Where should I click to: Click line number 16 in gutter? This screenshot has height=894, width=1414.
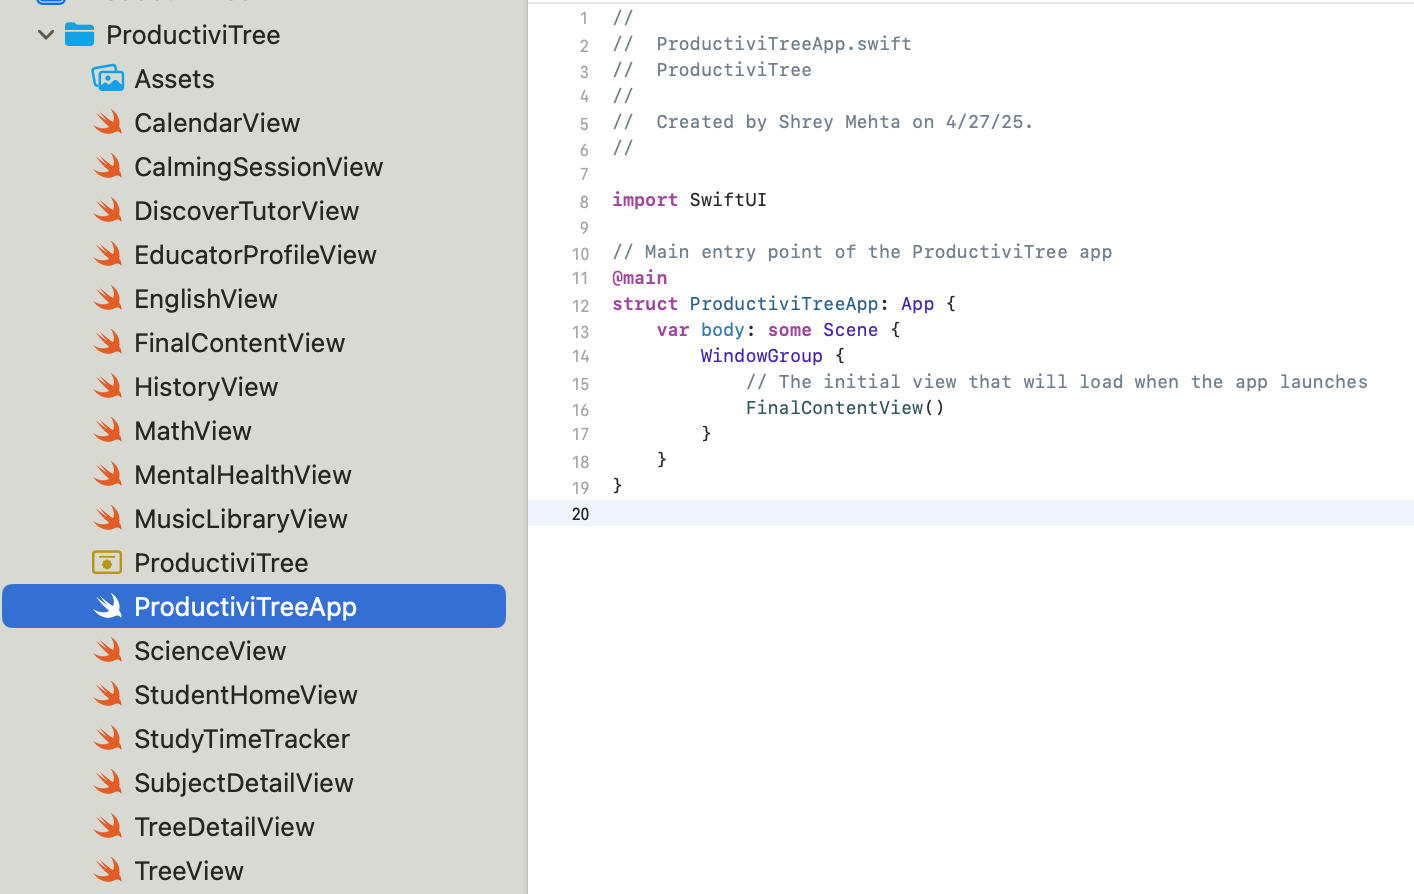coord(580,410)
